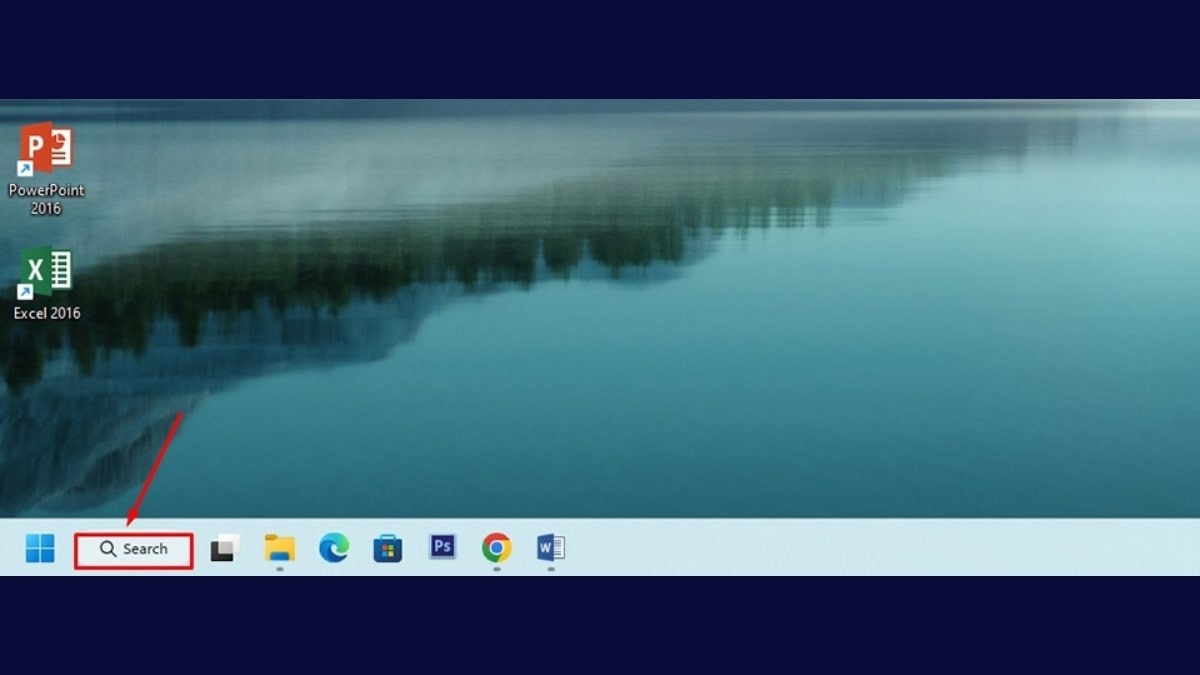Launch File Explorer from the taskbar
The height and width of the screenshot is (675, 1200).
pyautogui.click(x=280, y=548)
